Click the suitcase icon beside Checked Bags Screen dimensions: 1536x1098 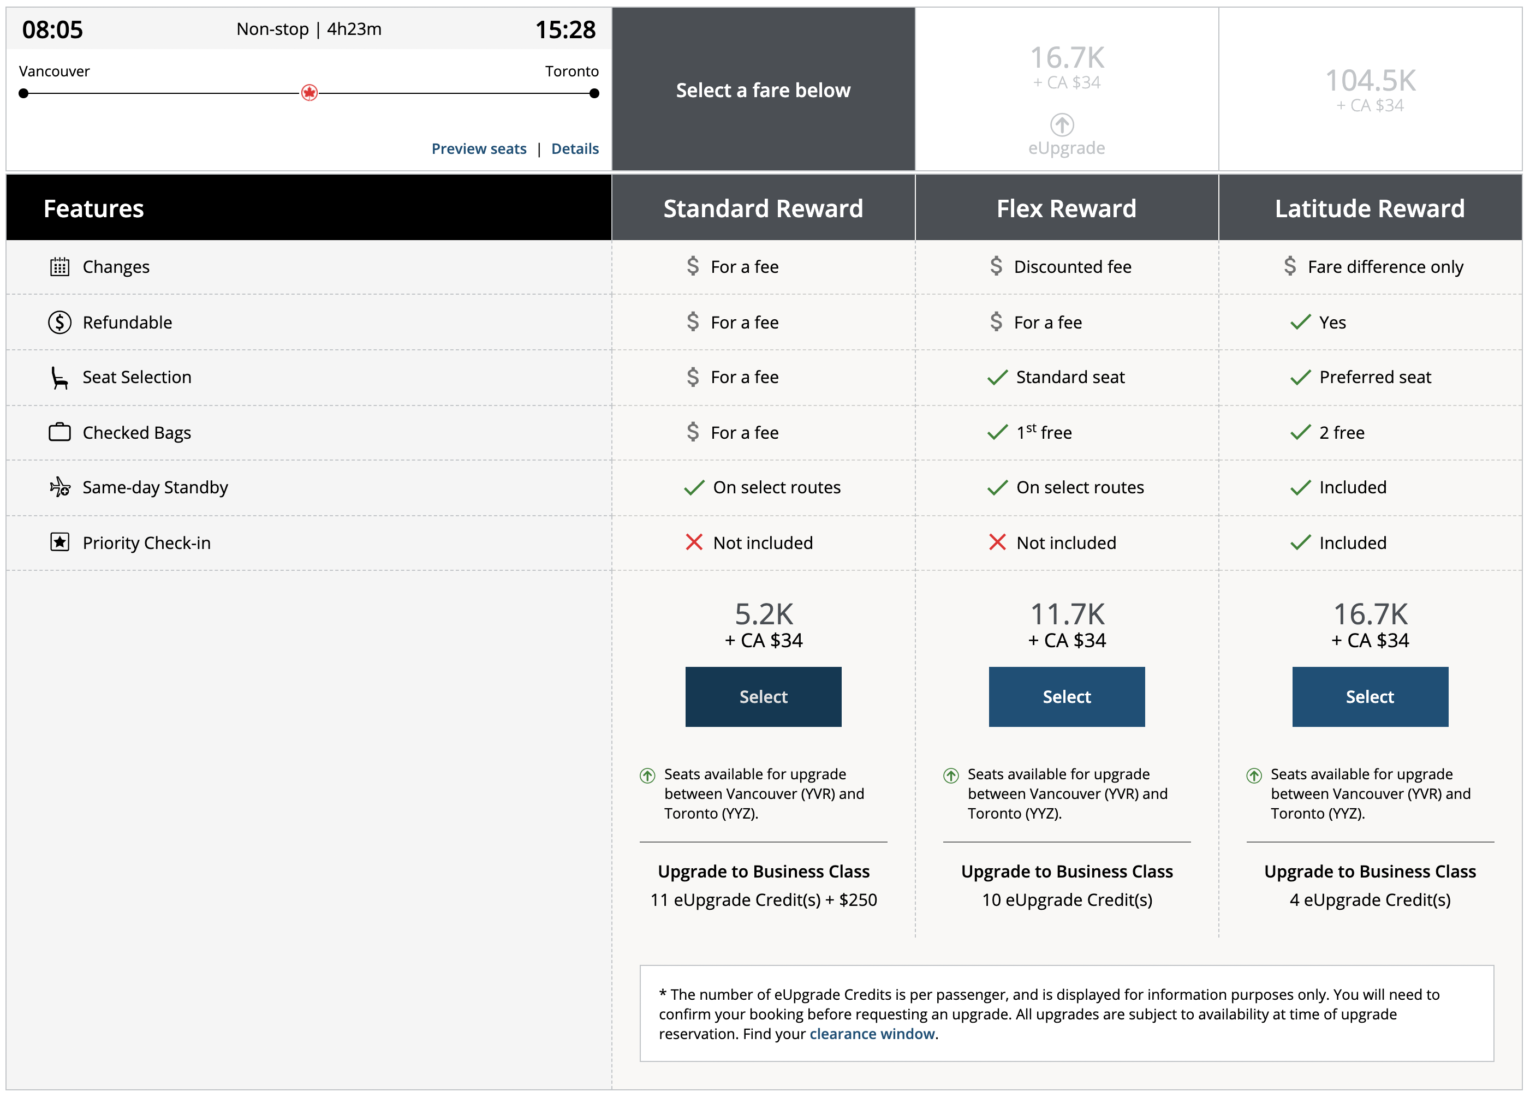point(59,432)
